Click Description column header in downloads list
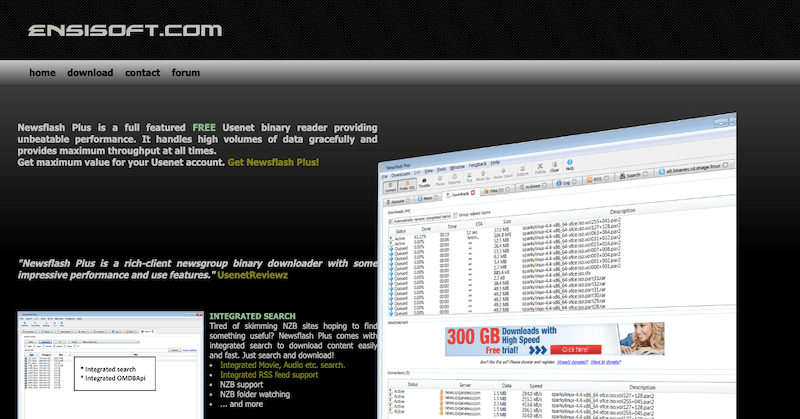Image resolution: width=800 pixels, height=419 pixels. [x=622, y=211]
